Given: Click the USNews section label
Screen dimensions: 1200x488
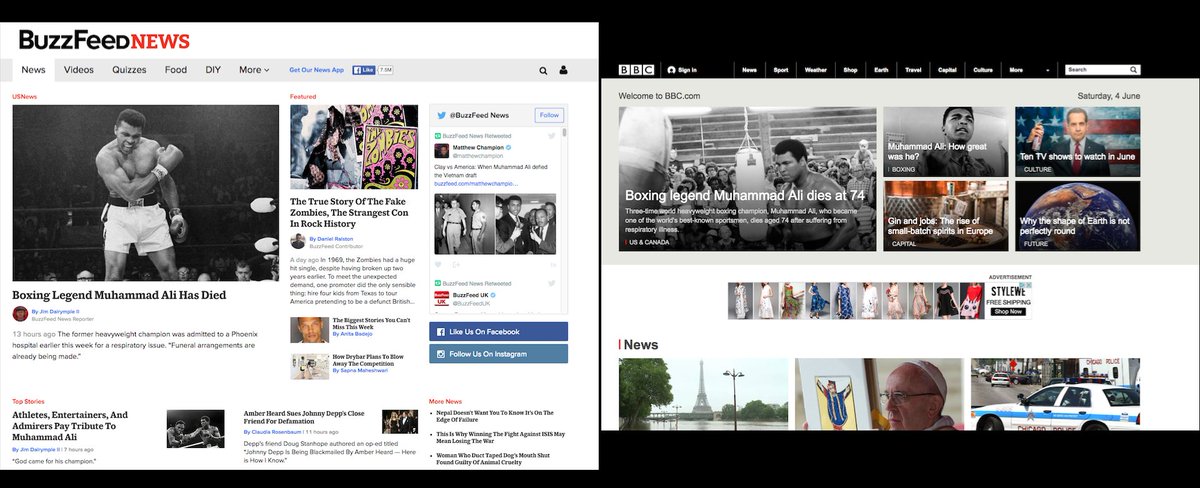Looking at the screenshot, I should coord(24,97).
